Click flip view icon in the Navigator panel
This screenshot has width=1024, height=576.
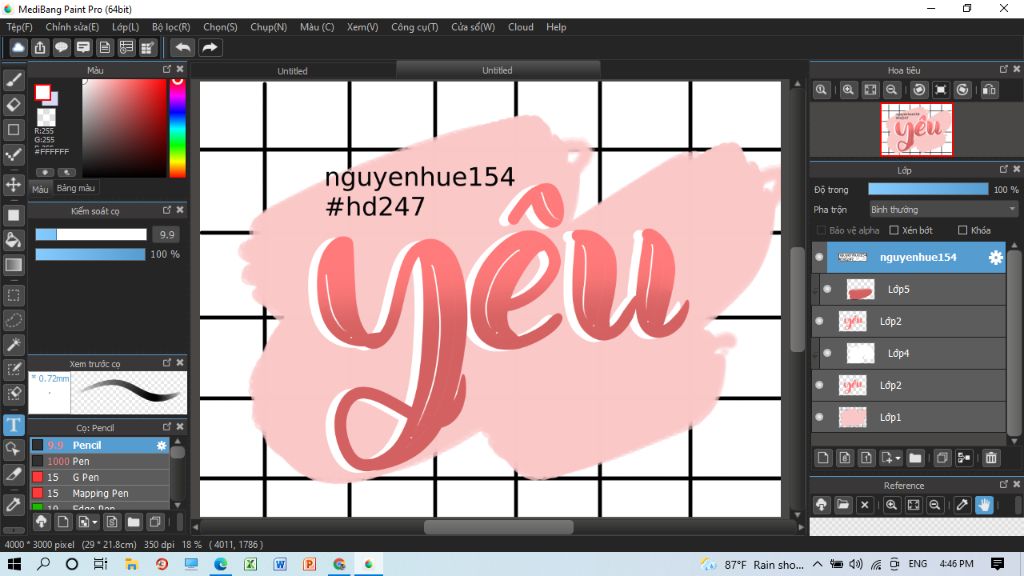(x=989, y=90)
